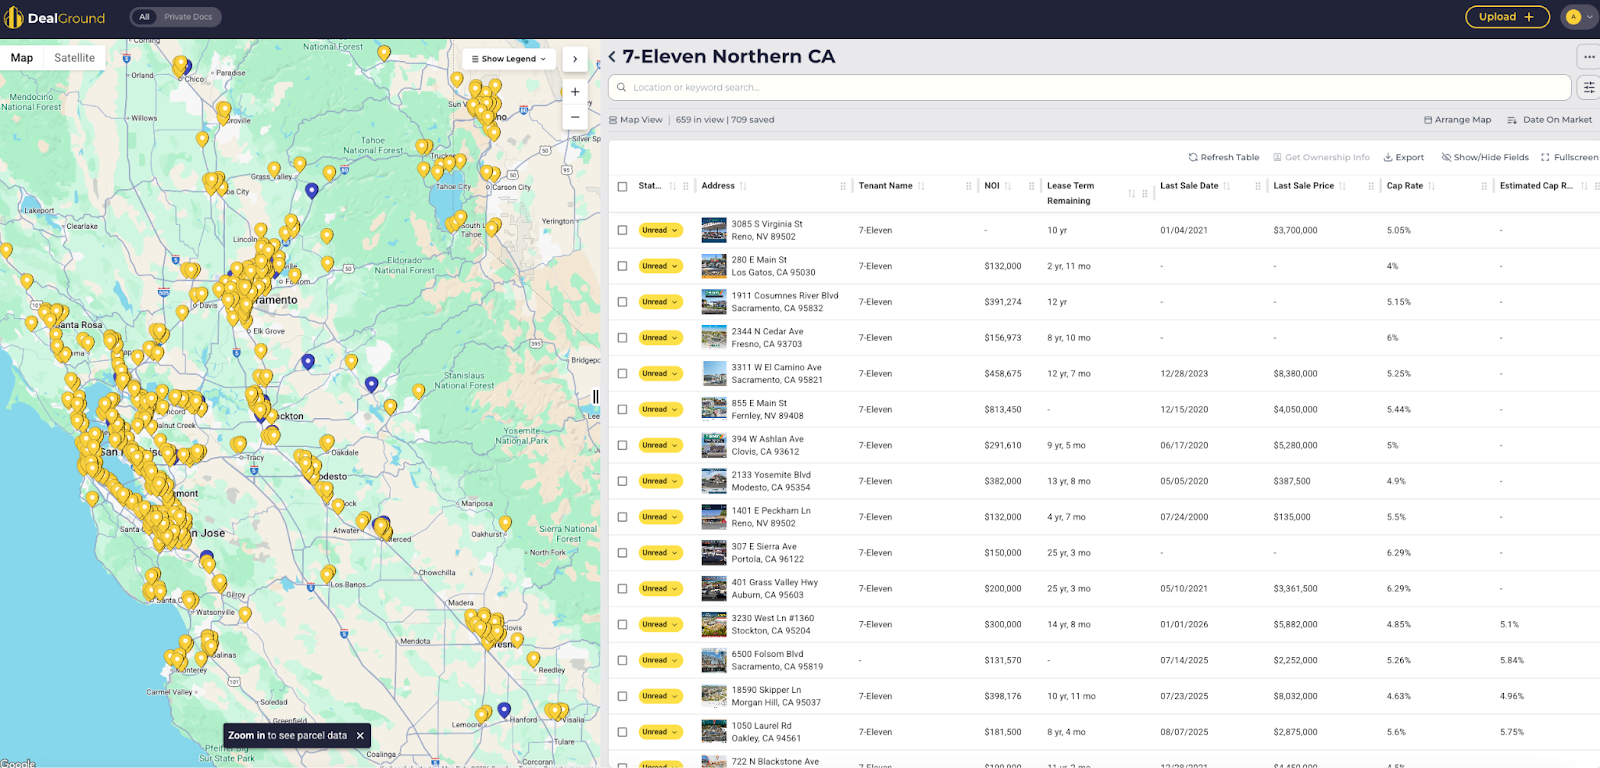Open Unread status dropdown for 1401 E Peckham Ln
This screenshot has height=768, width=1600.
(660, 517)
